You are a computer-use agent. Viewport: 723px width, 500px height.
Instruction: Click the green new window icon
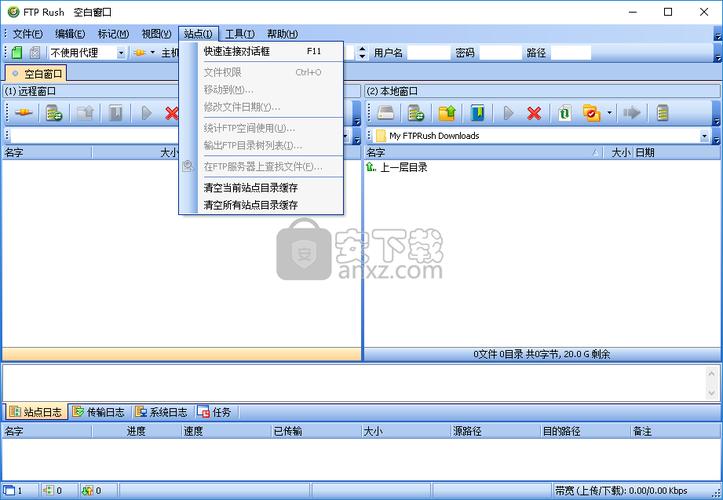point(17,53)
